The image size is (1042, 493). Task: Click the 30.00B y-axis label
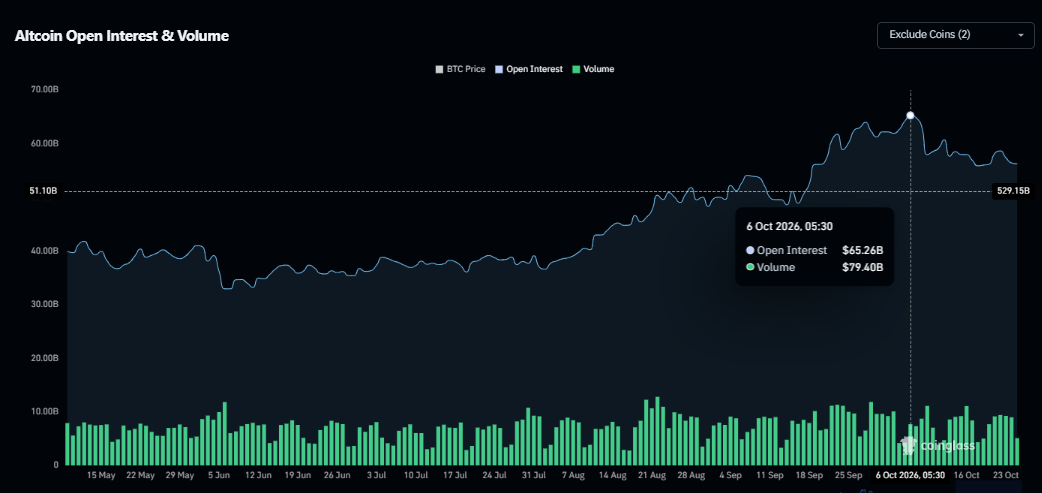pos(46,304)
